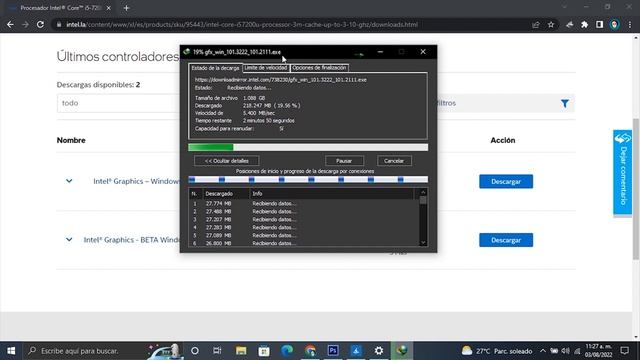Open Cortana circle icon on taskbar
Image resolution: width=640 pixels, height=360 pixels.
(x=195, y=351)
